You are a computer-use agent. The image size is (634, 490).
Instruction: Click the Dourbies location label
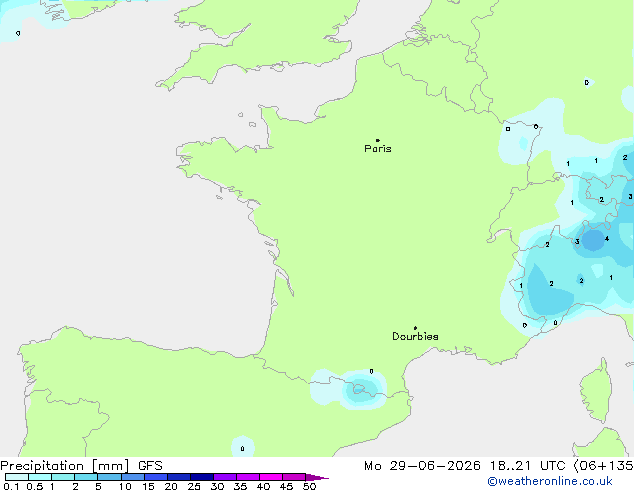pos(415,336)
